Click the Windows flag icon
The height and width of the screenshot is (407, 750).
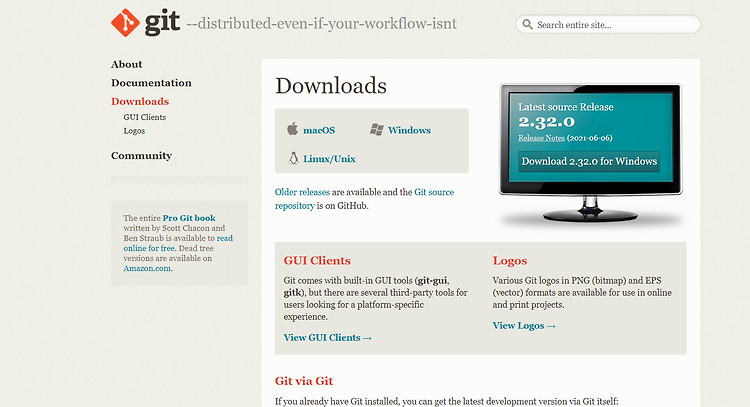coord(377,130)
